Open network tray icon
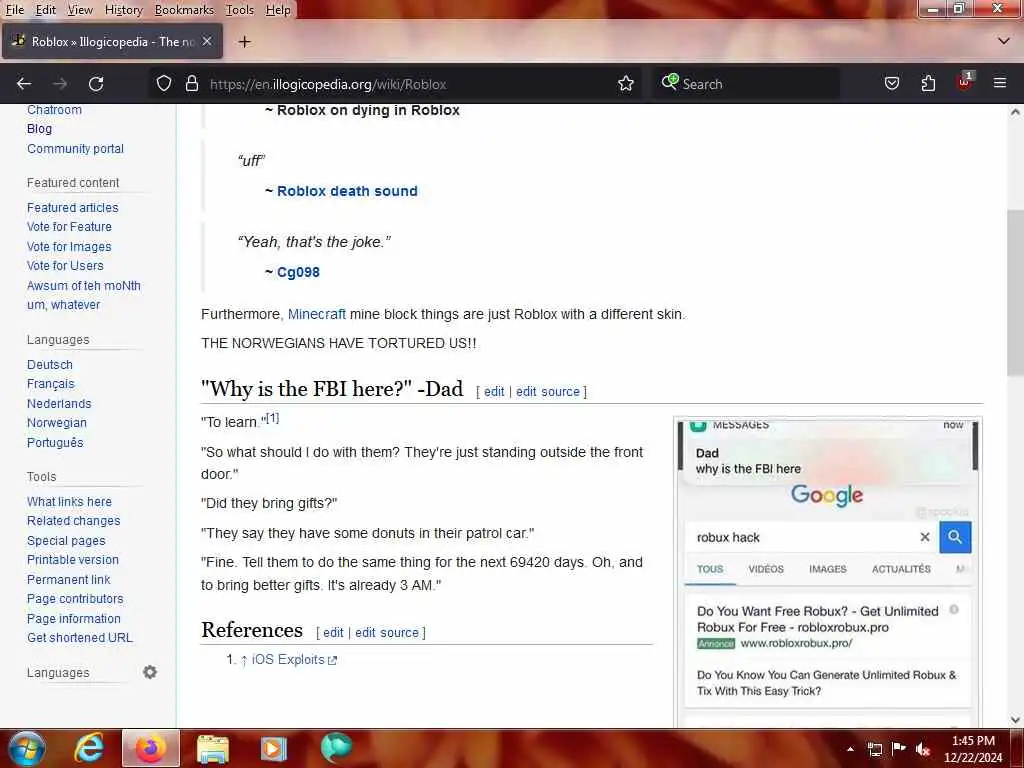The height and width of the screenshot is (768, 1024). click(874, 749)
